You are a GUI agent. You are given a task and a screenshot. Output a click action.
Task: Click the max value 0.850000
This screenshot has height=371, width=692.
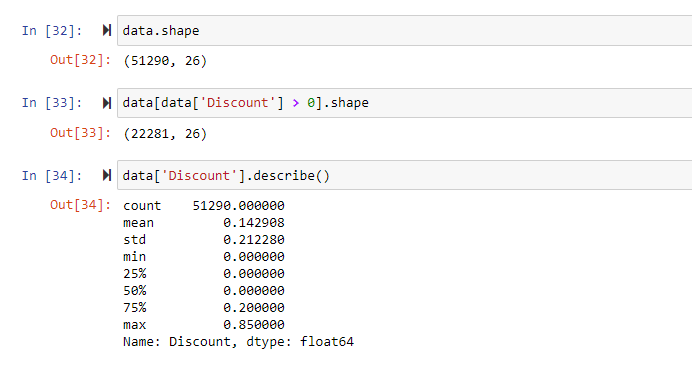coord(254,325)
